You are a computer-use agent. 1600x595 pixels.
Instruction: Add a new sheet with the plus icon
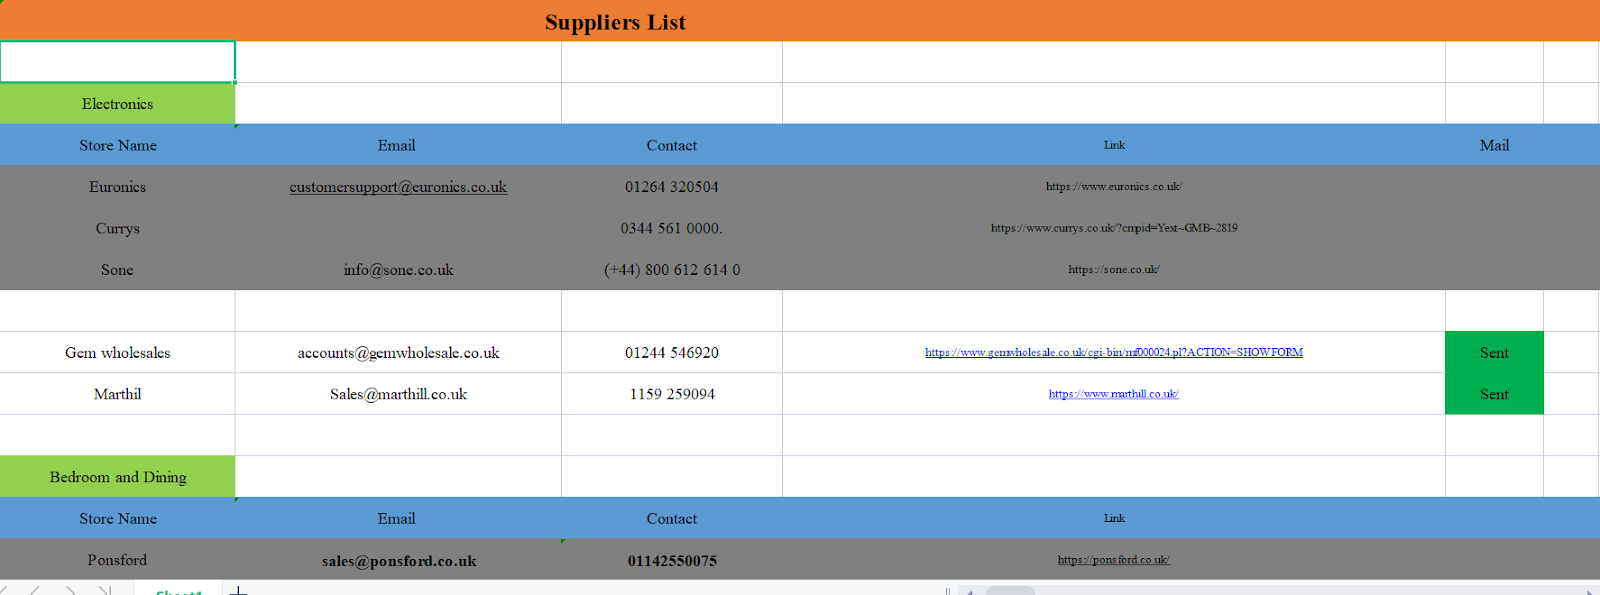point(238,590)
